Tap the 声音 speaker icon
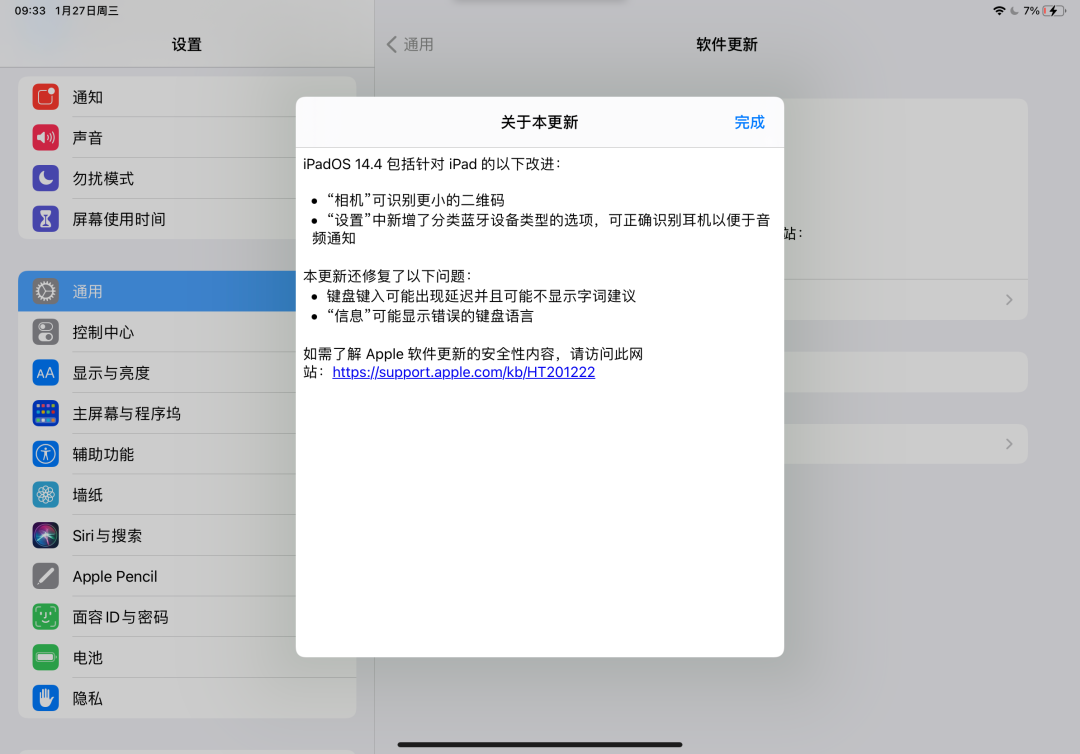This screenshot has width=1080, height=754. point(45,138)
